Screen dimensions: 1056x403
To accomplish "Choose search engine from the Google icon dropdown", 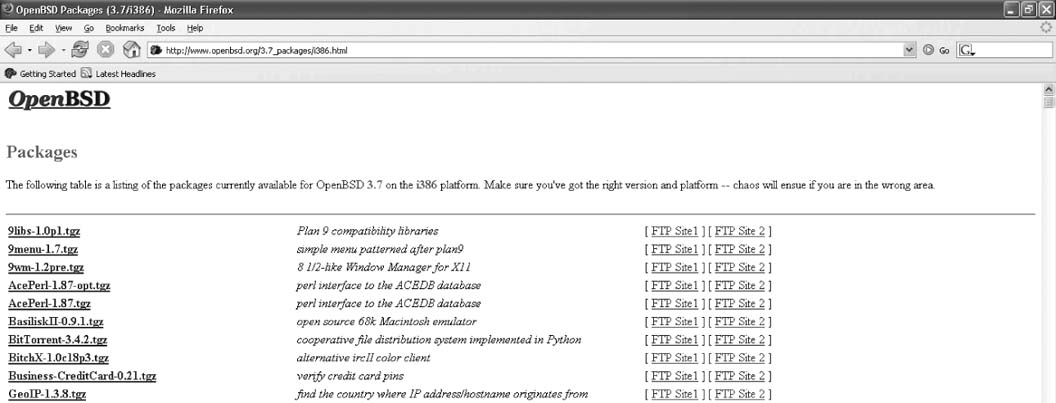I will click(x=968, y=49).
